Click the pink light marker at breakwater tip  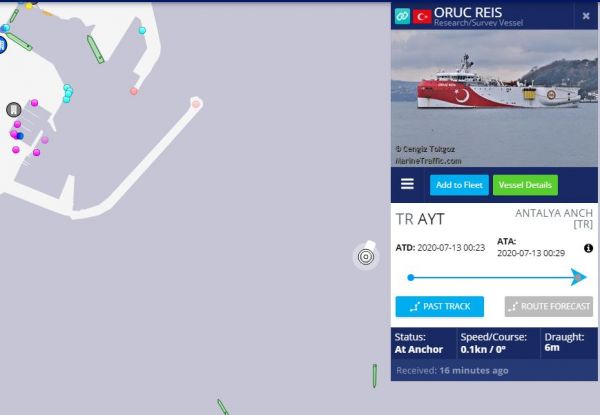click(196, 104)
